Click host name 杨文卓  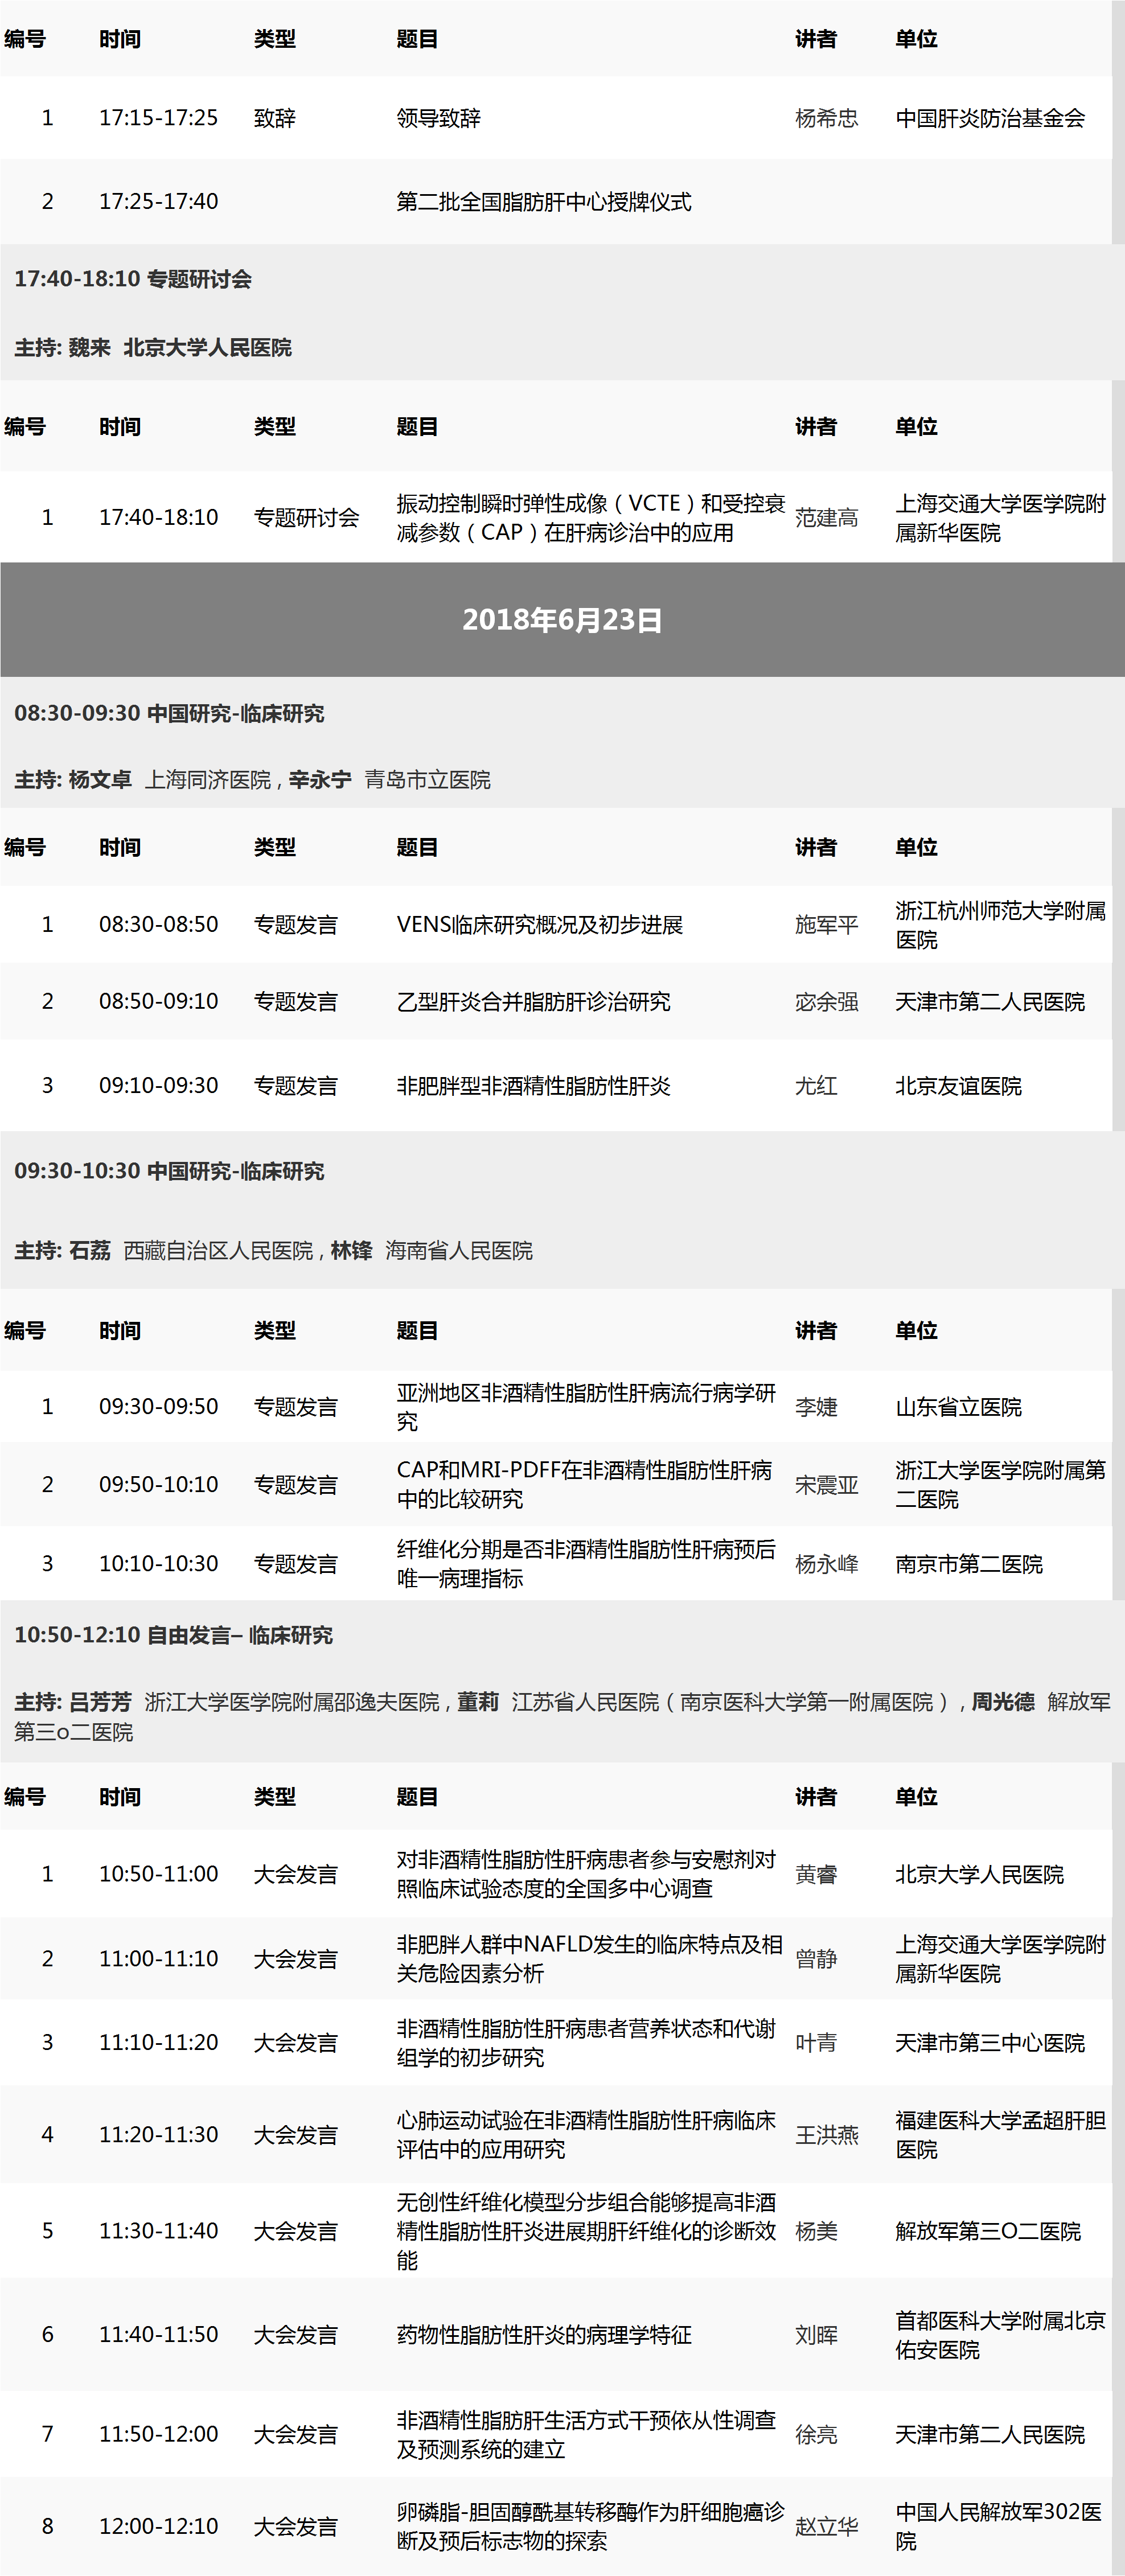pyautogui.click(x=100, y=780)
